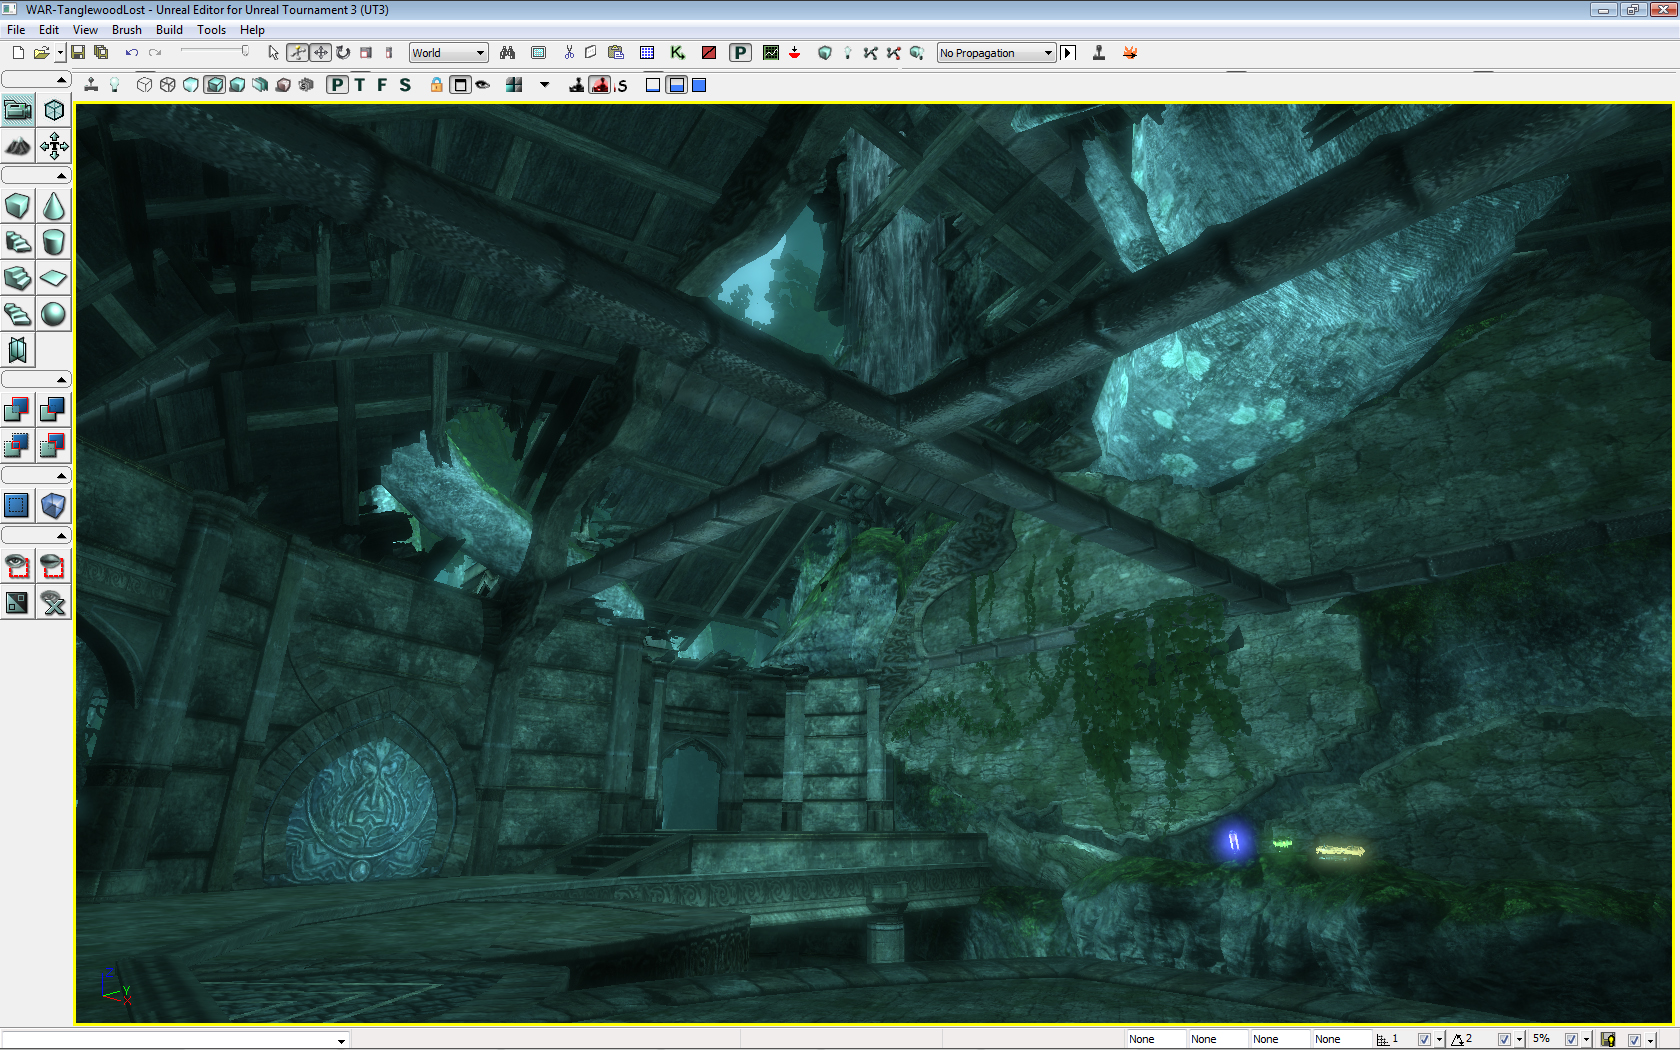Expand the recent files arrow beside Open
Viewport: 1680px width, 1050px height.
click(x=60, y=53)
